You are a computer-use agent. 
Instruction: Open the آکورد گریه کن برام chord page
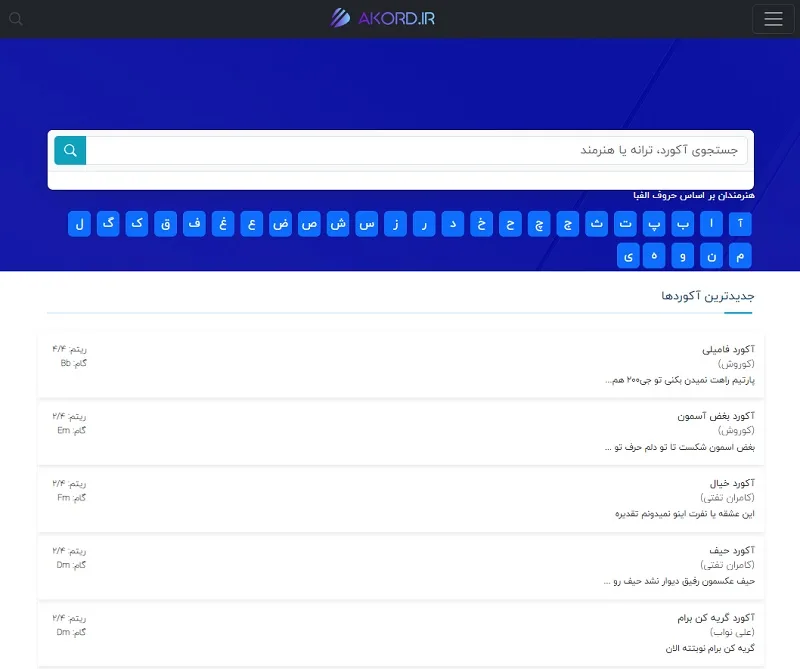716,617
